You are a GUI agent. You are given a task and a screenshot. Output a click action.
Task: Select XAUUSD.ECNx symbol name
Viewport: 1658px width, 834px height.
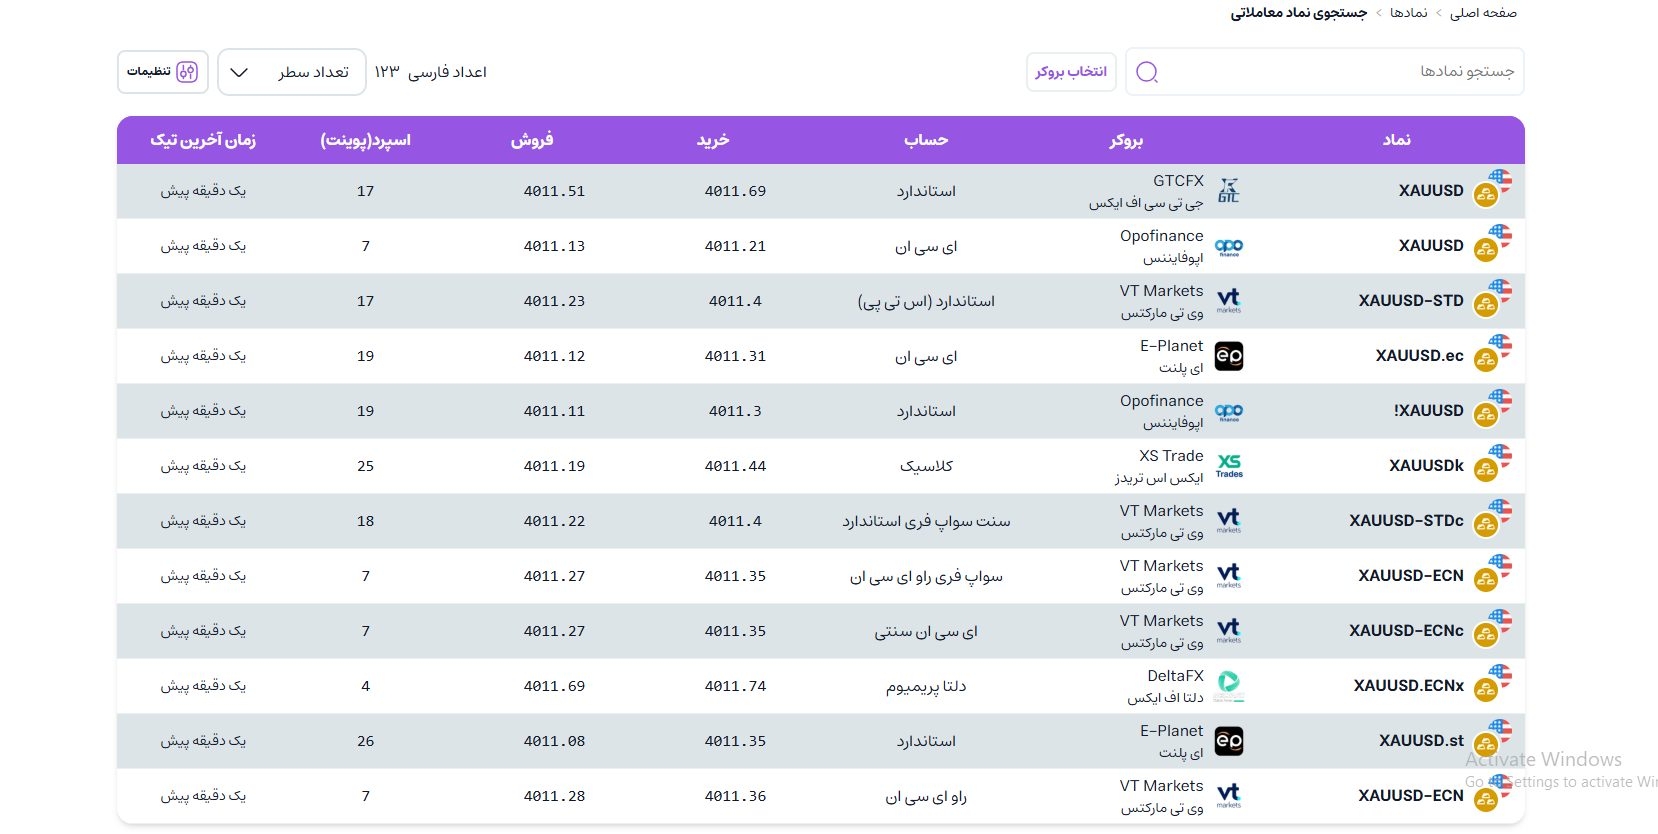coord(1408,686)
